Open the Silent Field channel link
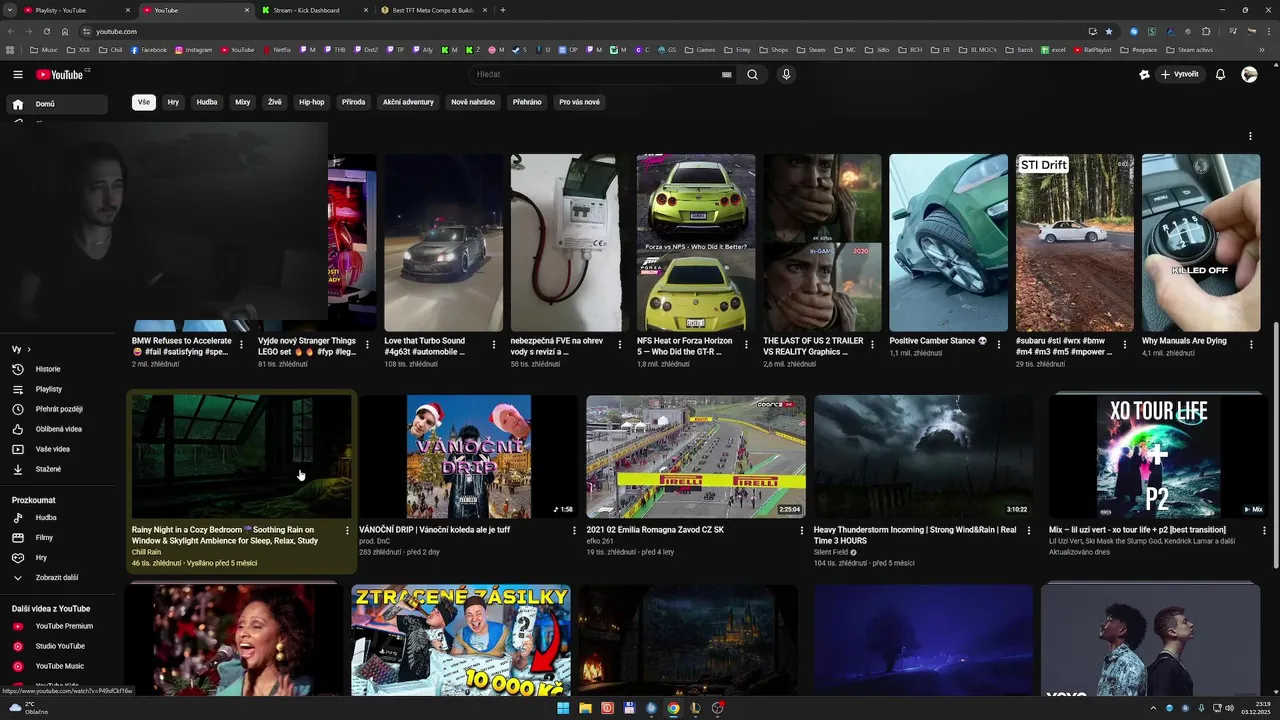This screenshot has height=720, width=1280. pyautogui.click(x=832, y=552)
